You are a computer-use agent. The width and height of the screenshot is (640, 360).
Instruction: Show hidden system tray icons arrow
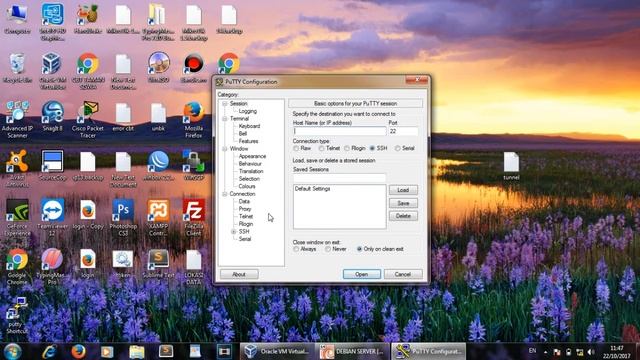coord(545,352)
